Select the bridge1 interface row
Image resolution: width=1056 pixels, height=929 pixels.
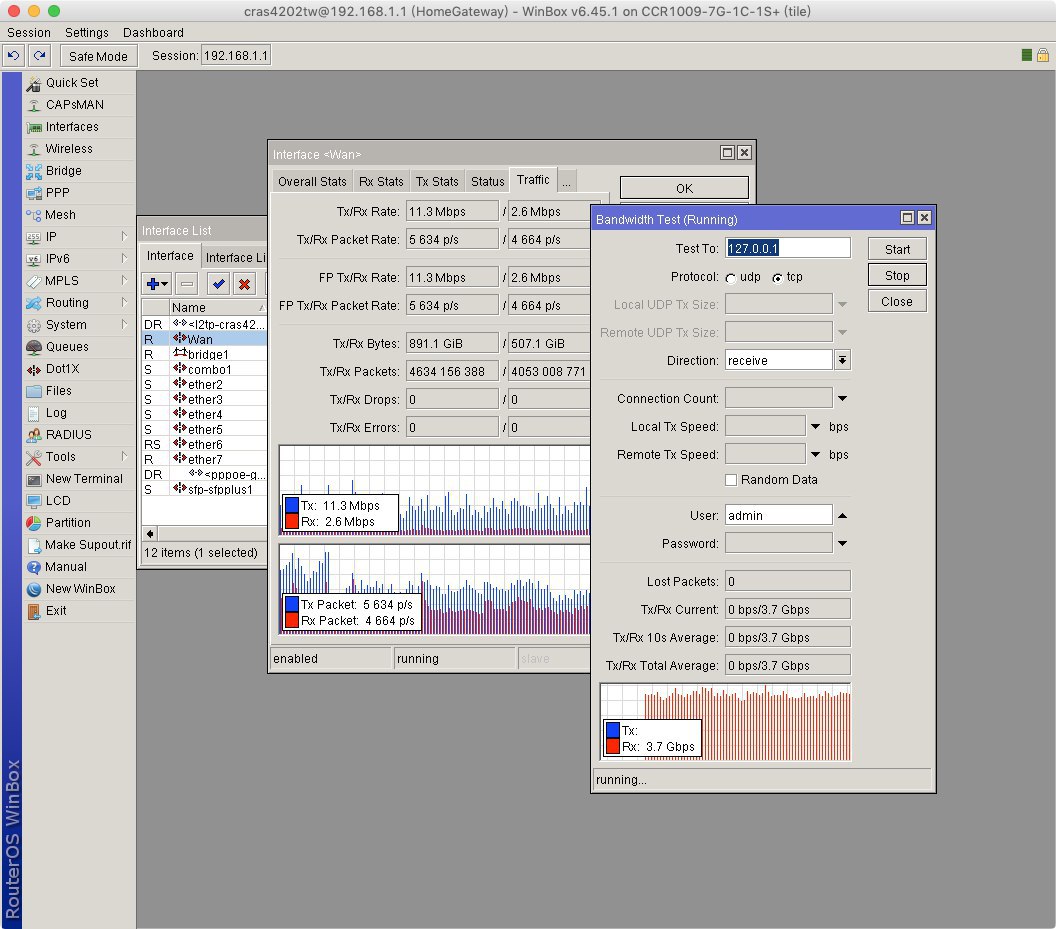[x=204, y=354]
